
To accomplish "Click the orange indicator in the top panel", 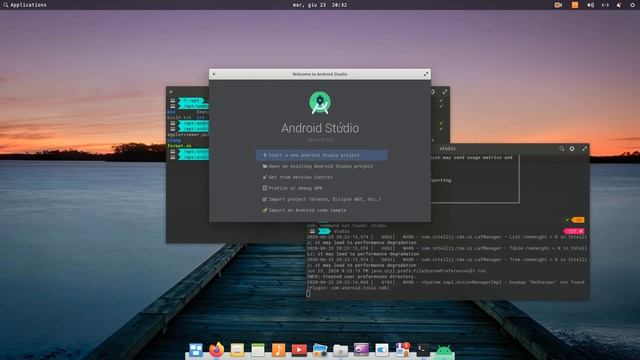I will click(x=575, y=5).
